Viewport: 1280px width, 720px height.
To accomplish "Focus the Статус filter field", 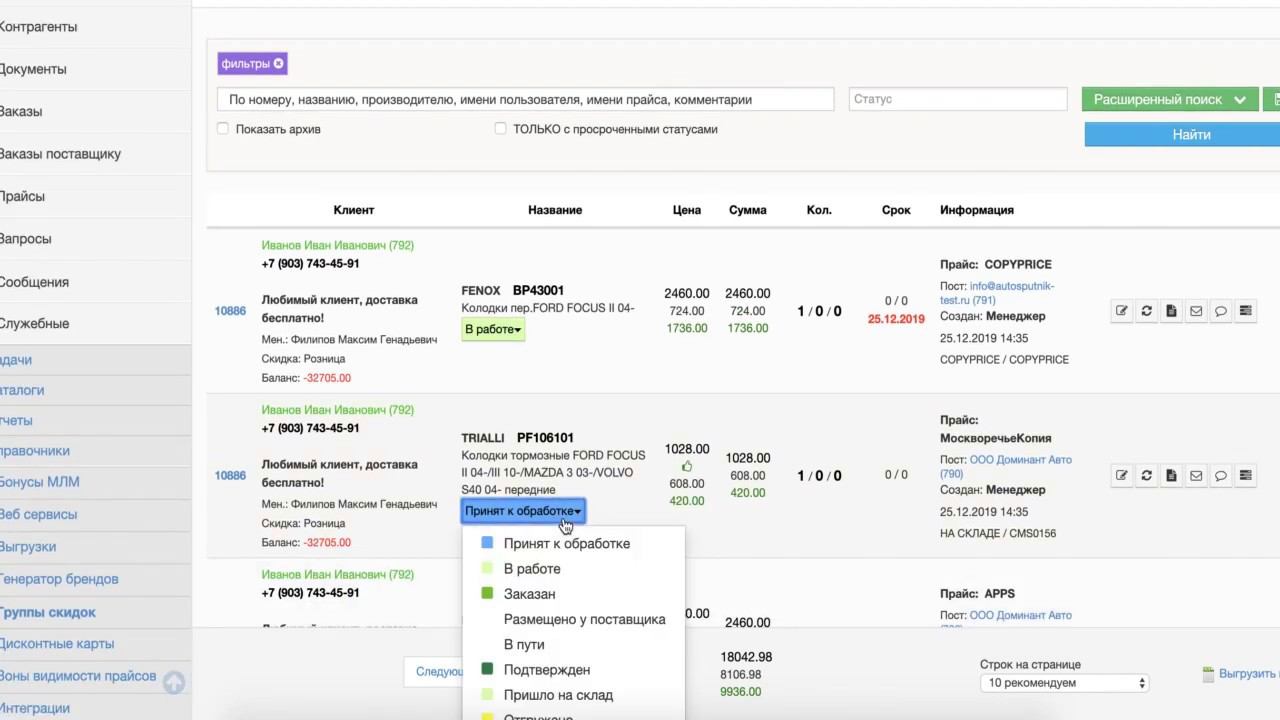I will [958, 99].
